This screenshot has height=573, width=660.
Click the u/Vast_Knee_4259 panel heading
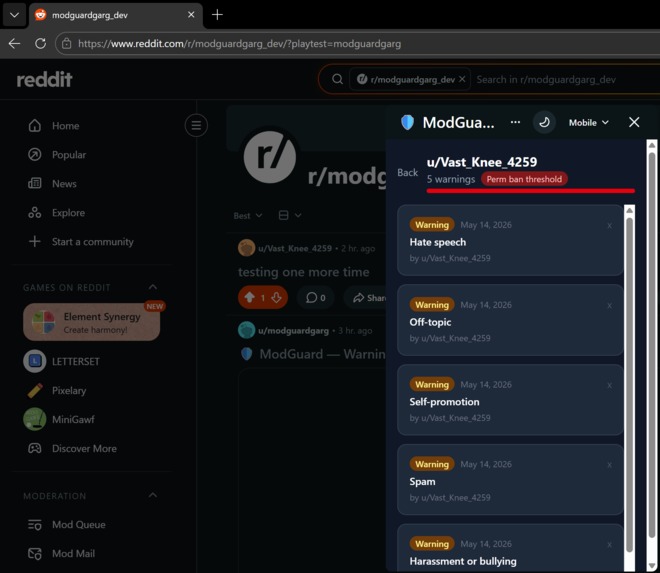click(482, 162)
